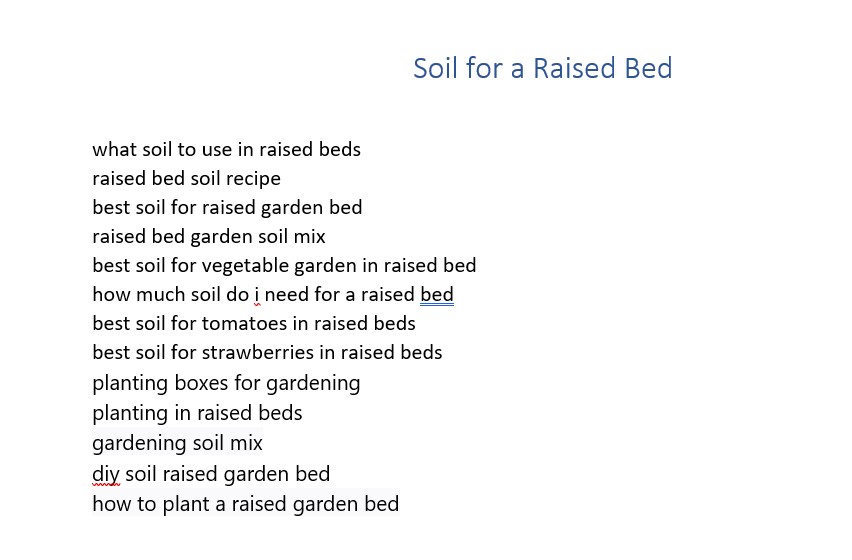Click the "planting boxes for gardening" line
The width and height of the screenshot is (852, 560).
(226, 383)
